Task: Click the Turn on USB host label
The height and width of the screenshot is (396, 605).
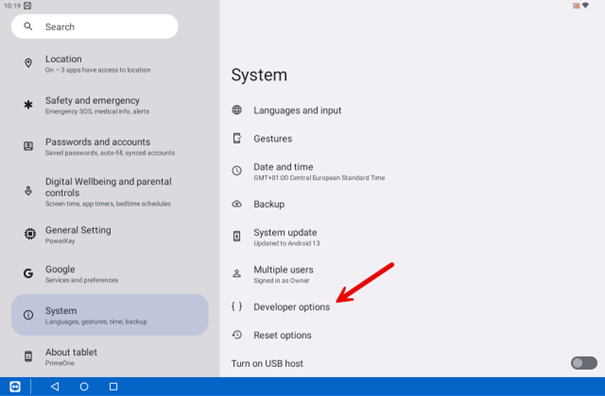Action: point(267,363)
